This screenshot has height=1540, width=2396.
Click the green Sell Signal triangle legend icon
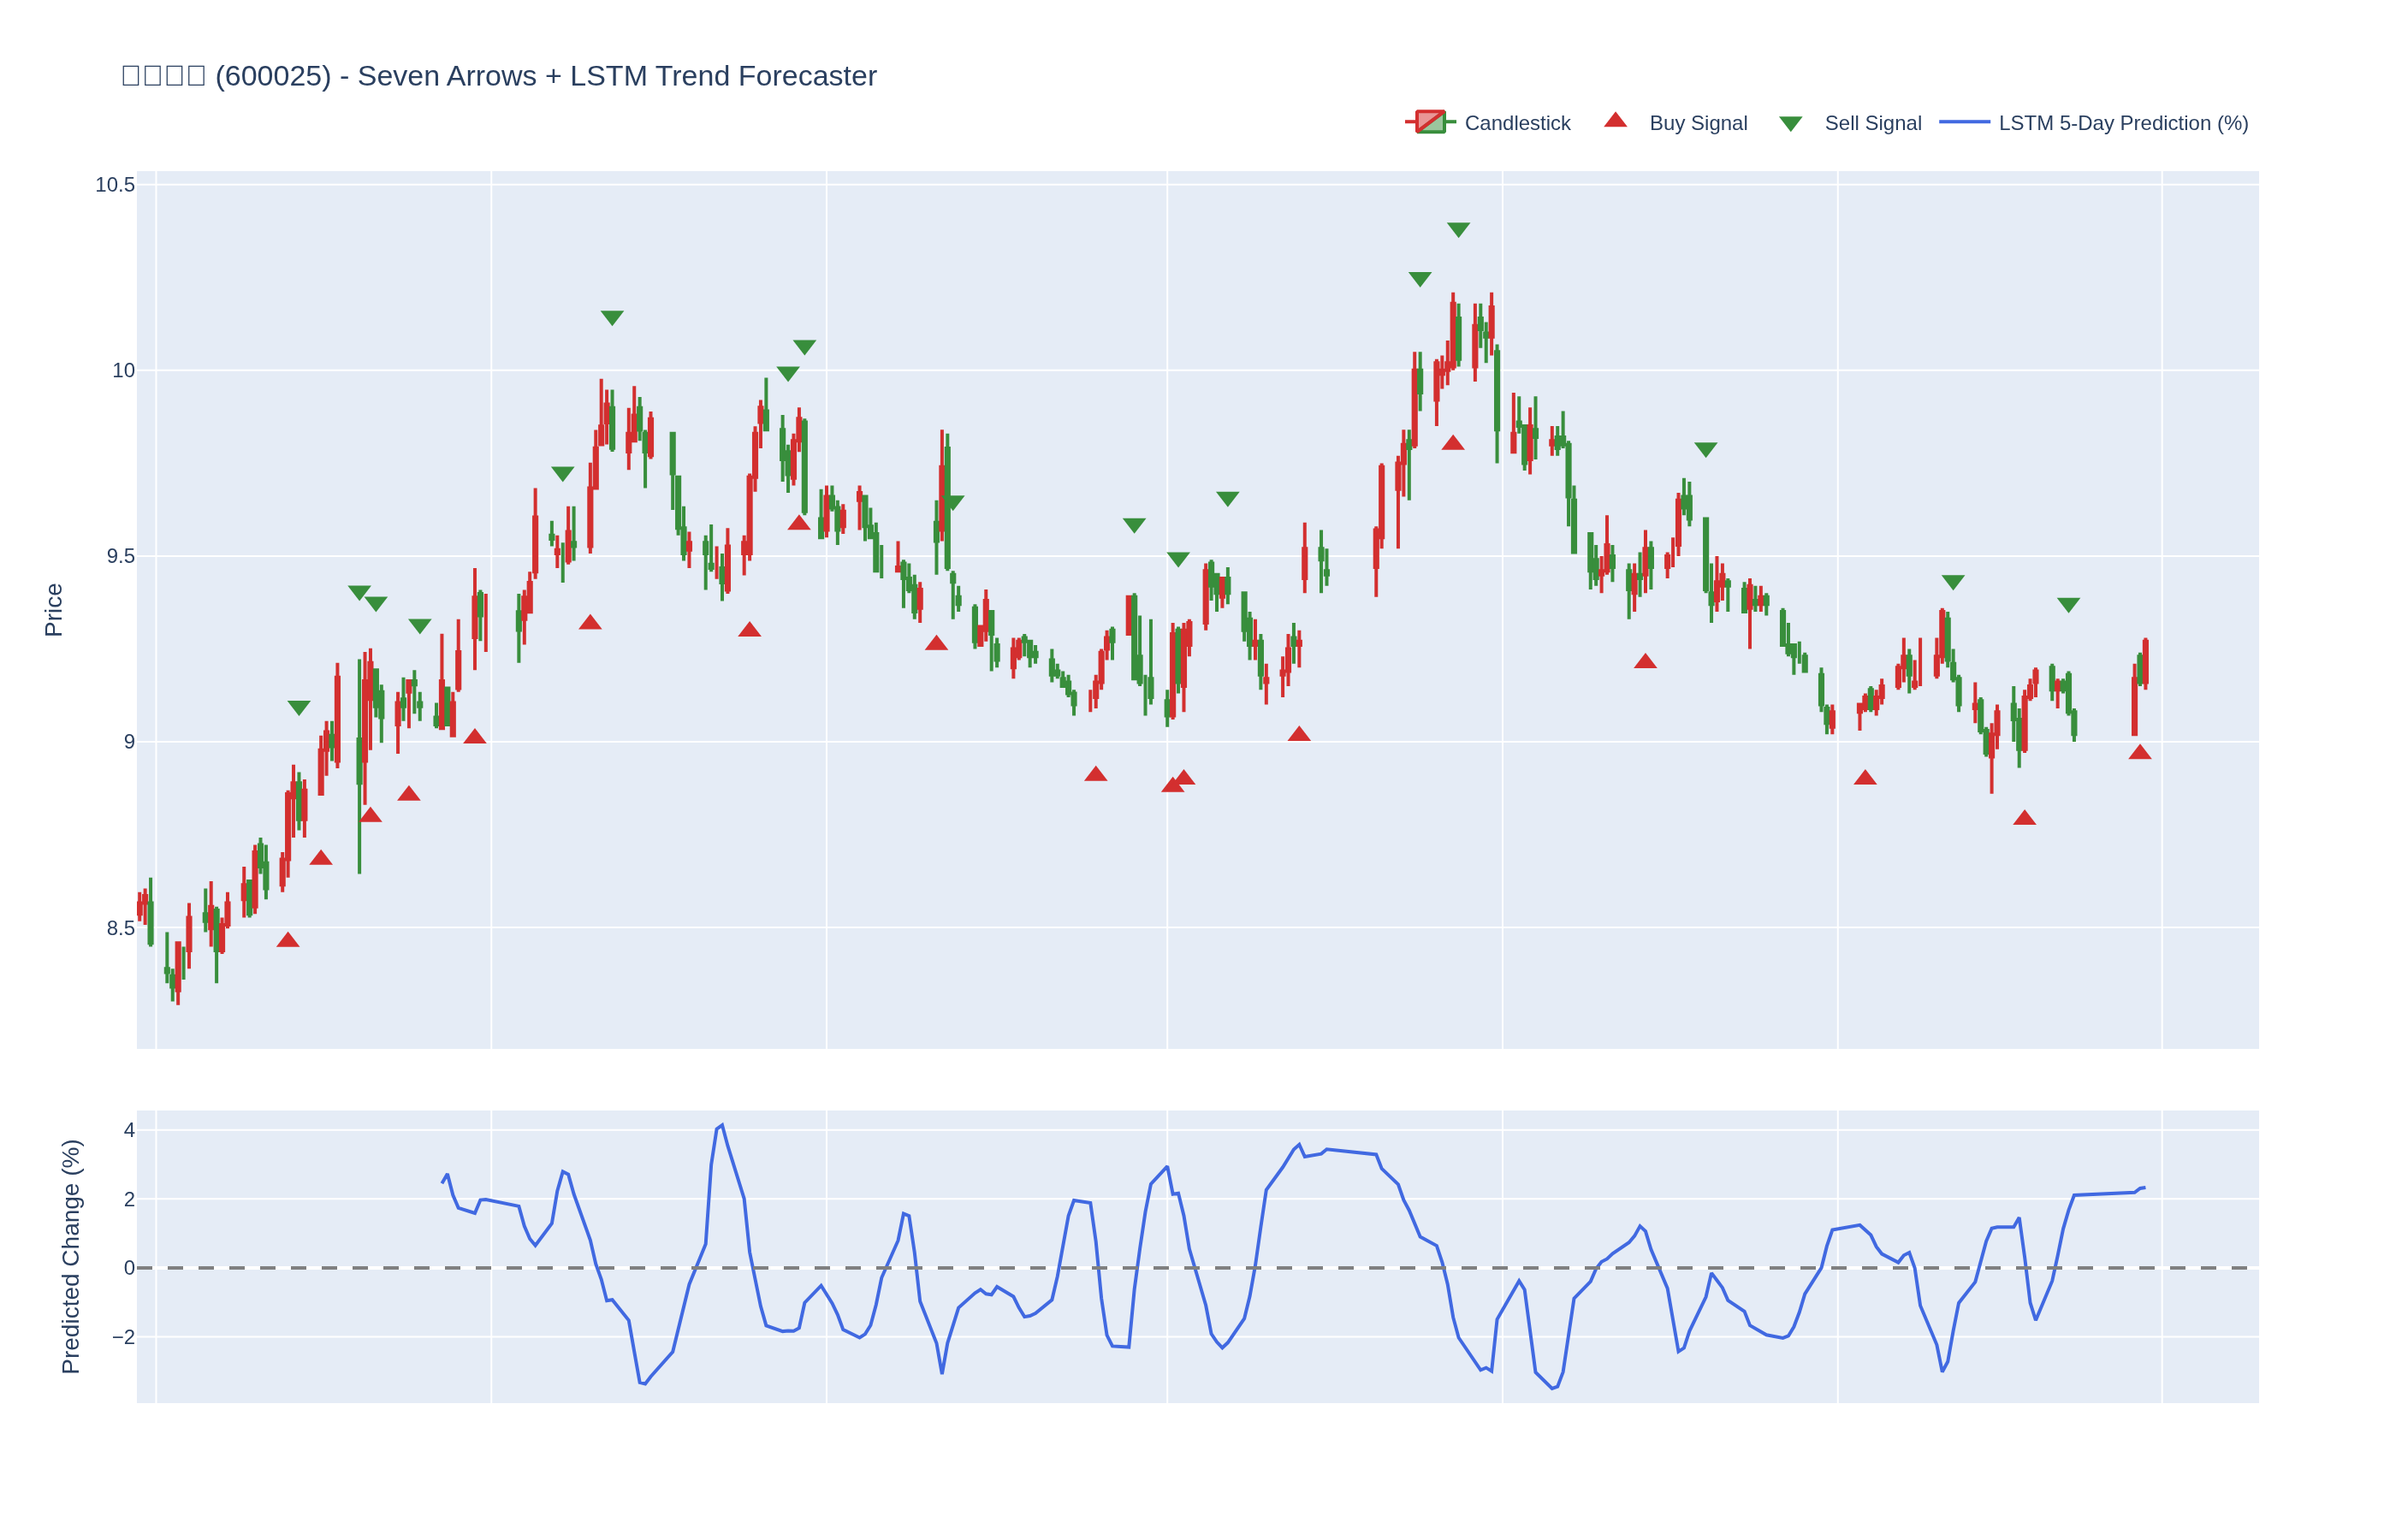click(1790, 124)
